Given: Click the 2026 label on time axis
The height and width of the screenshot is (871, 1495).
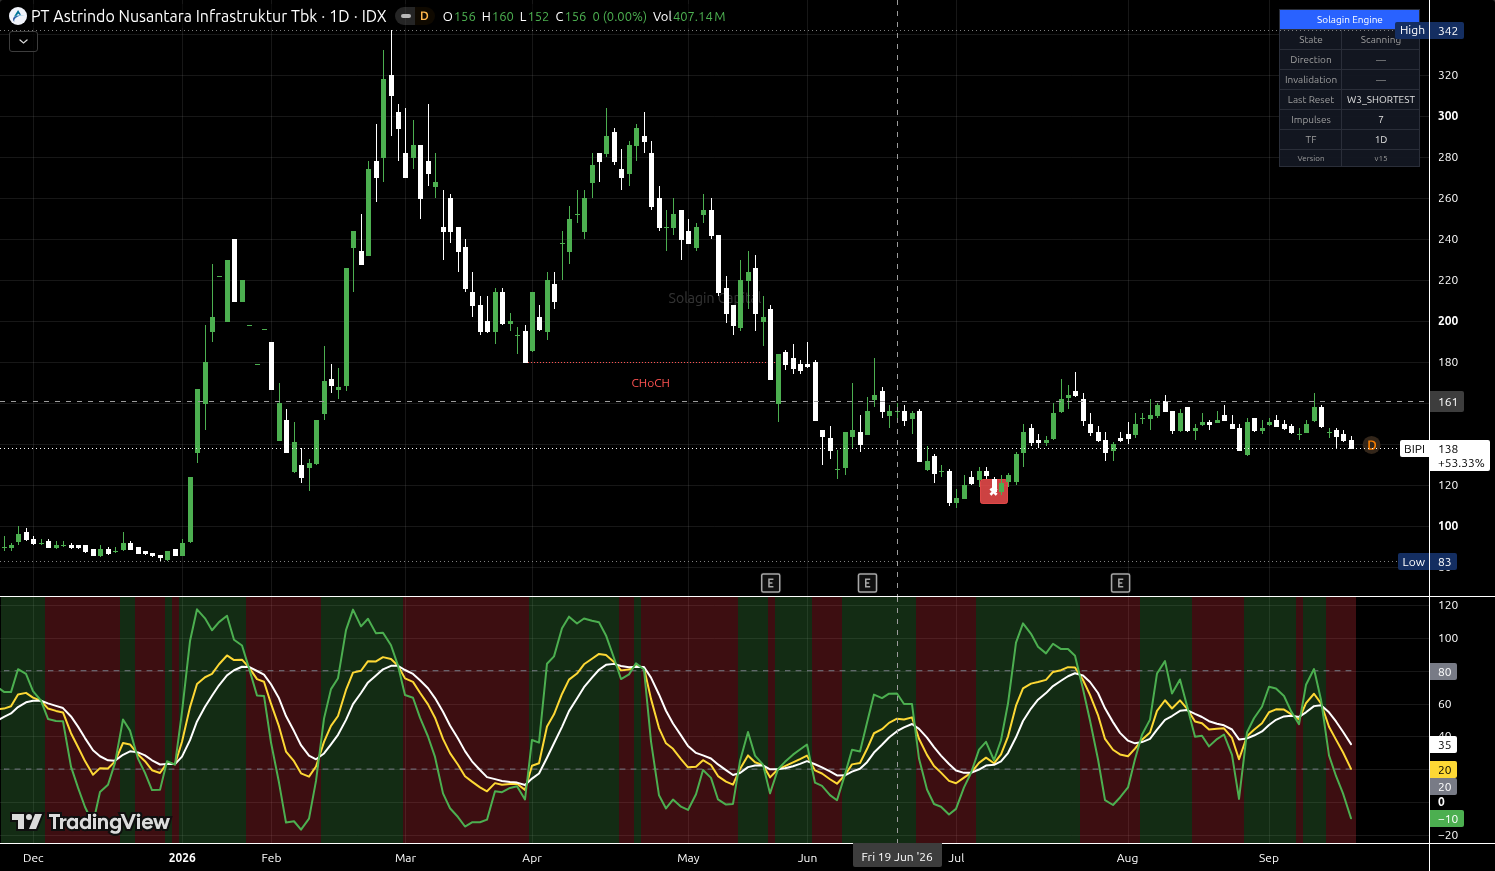Looking at the screenshot, I should point(182,858).
